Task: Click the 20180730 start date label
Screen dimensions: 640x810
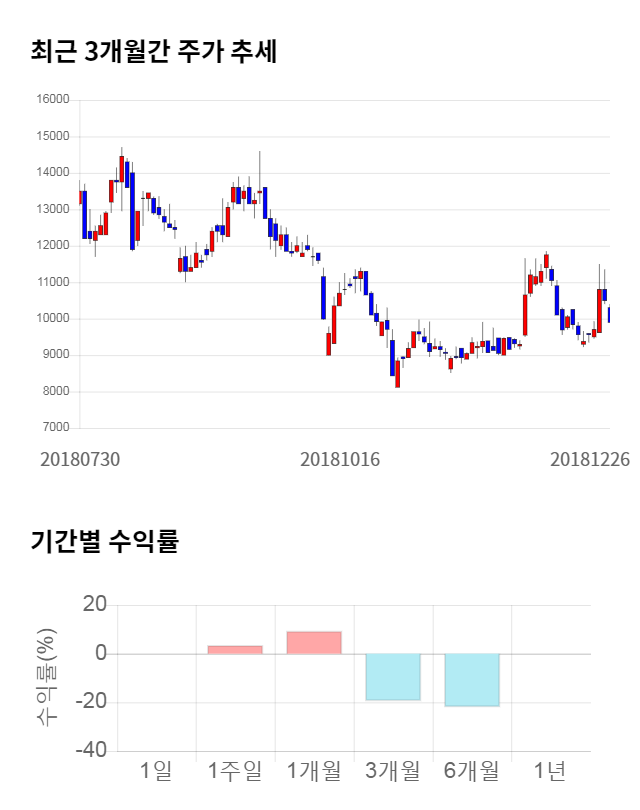Action: click(80, 459)
